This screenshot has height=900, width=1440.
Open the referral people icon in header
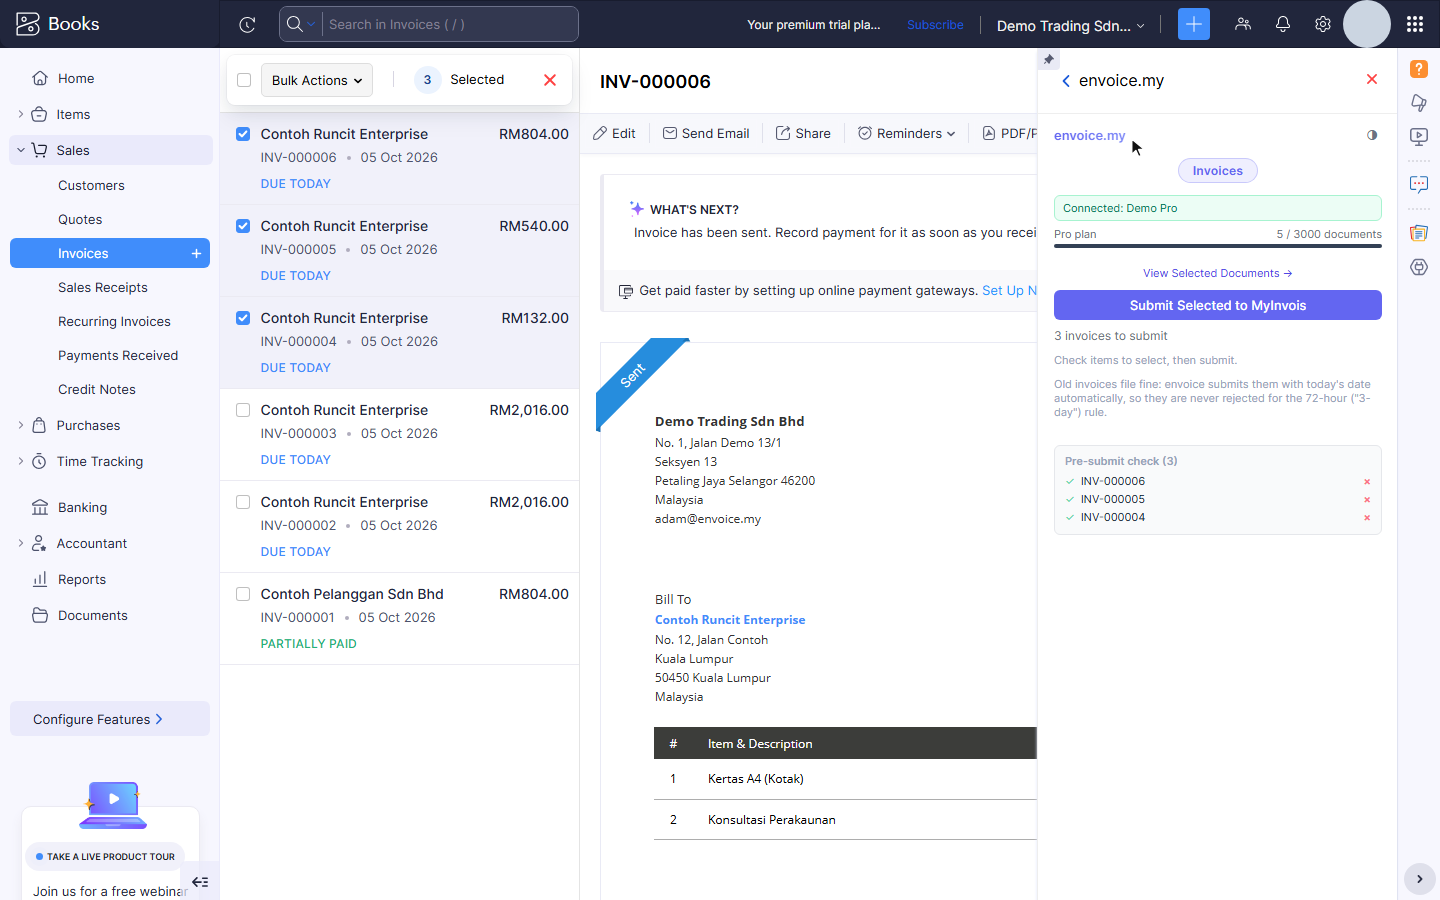1243,24
